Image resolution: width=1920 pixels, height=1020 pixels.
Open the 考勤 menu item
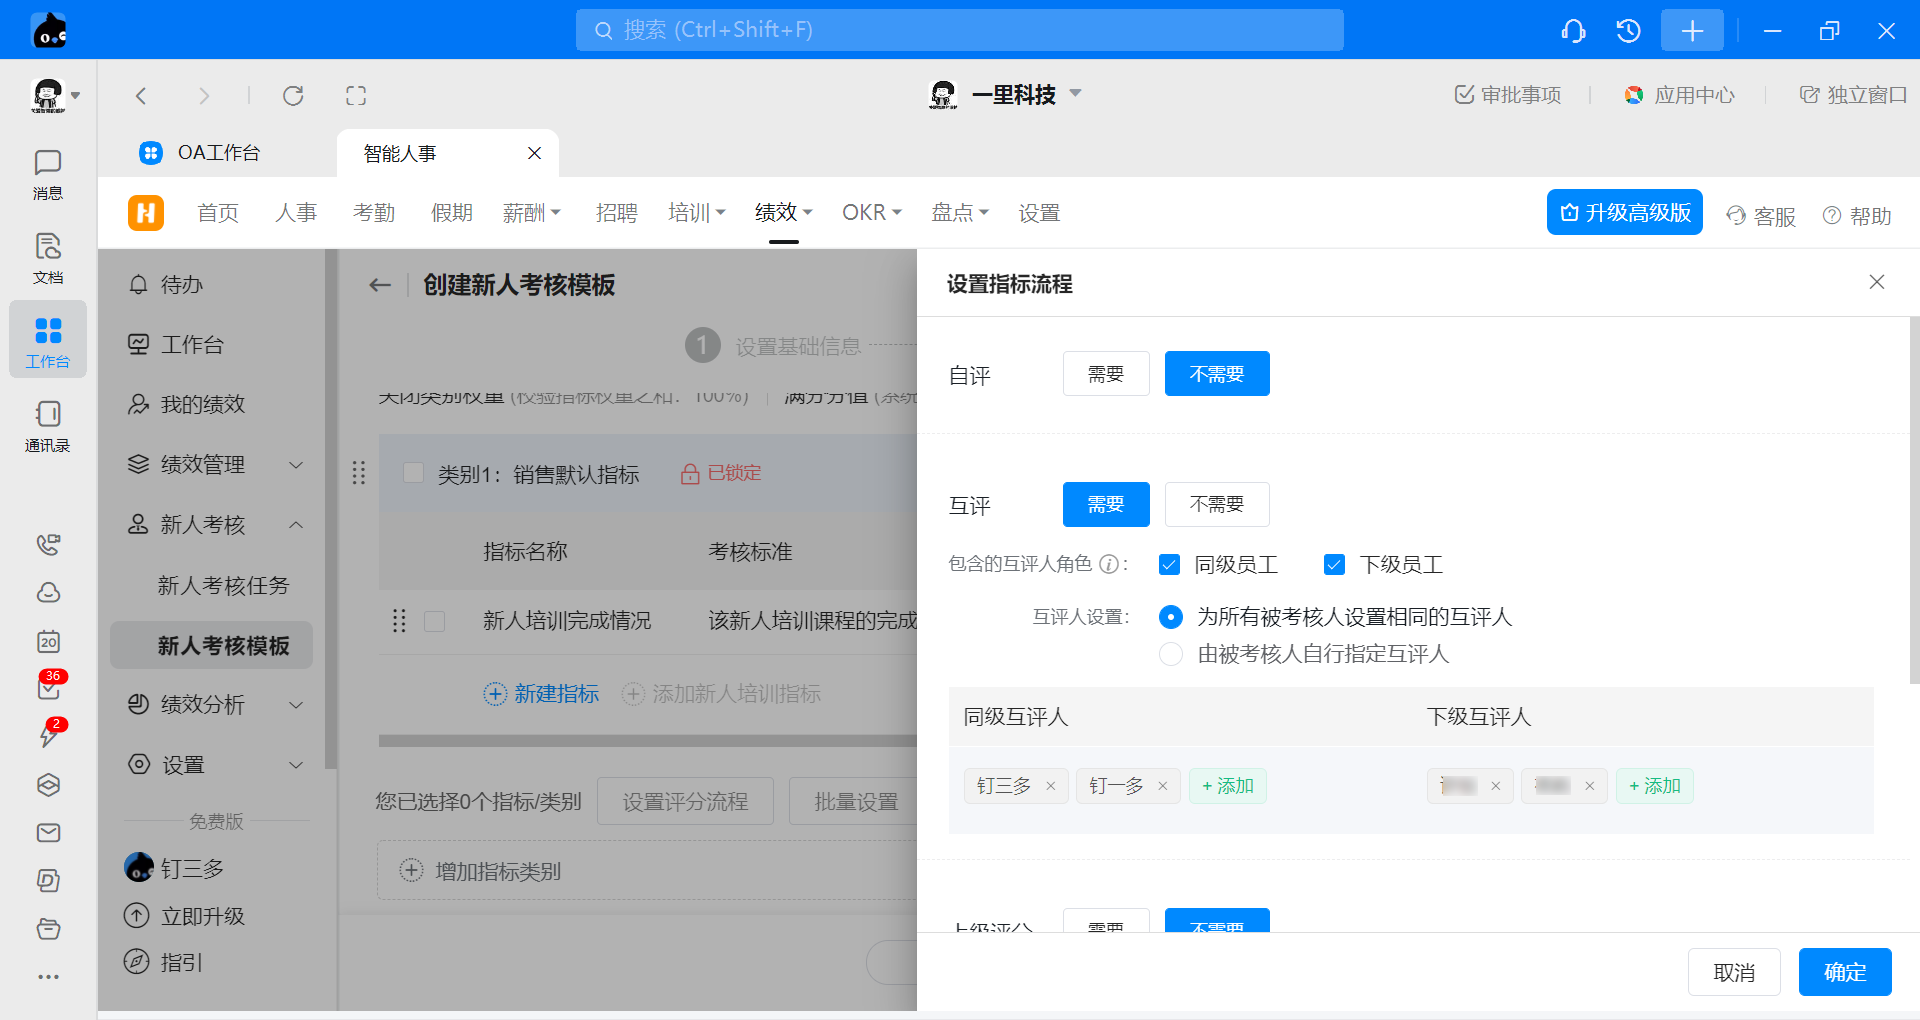point(374,213)
